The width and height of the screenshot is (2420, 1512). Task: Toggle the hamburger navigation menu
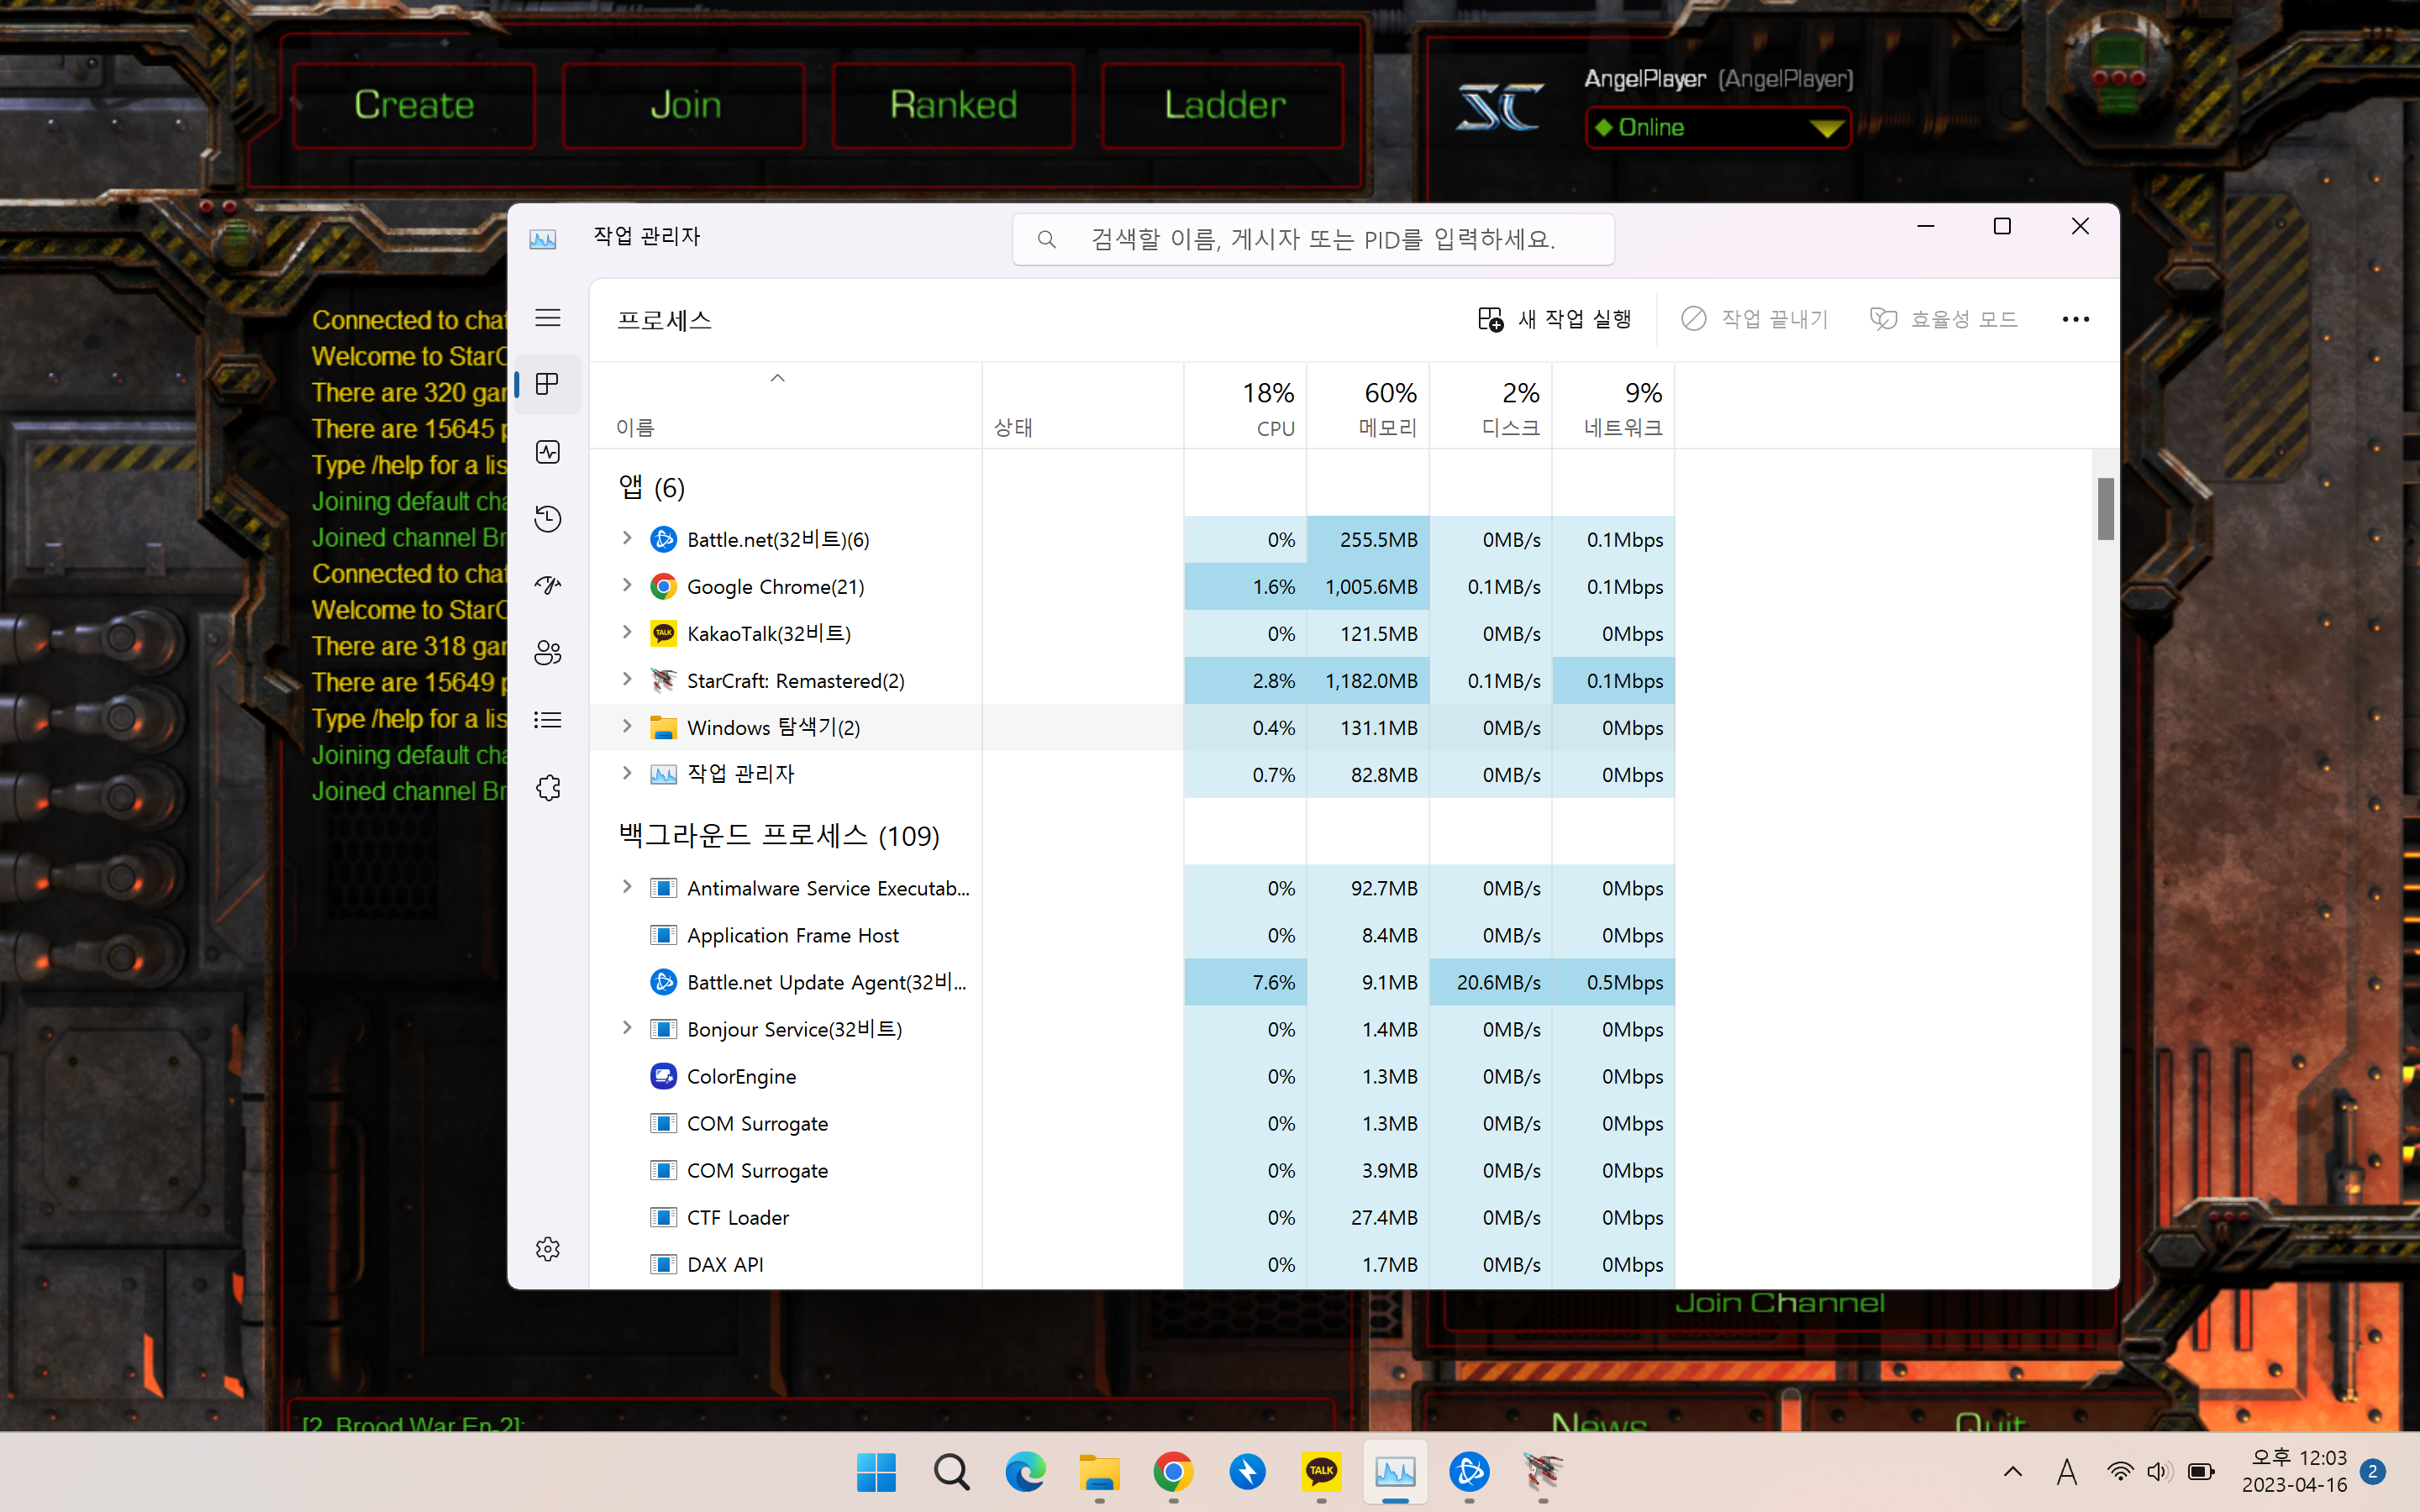[547, 318]
